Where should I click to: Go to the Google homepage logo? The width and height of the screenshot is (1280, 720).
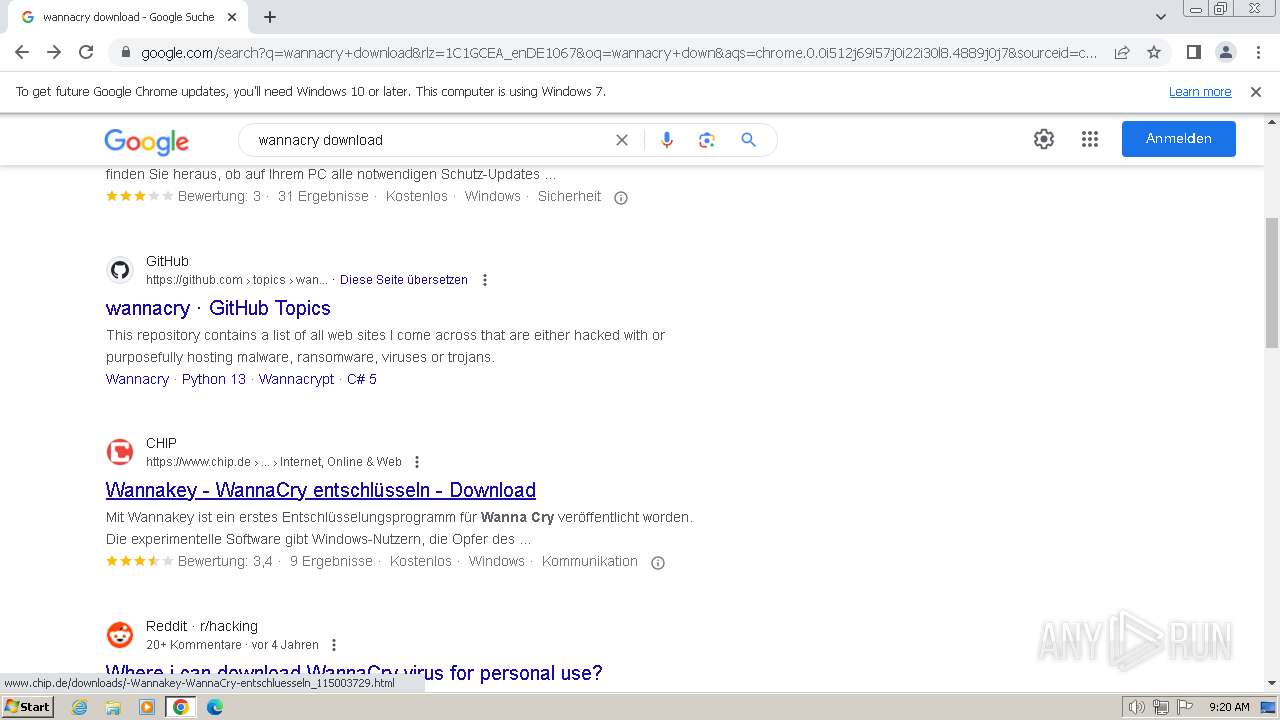(146, 141)
